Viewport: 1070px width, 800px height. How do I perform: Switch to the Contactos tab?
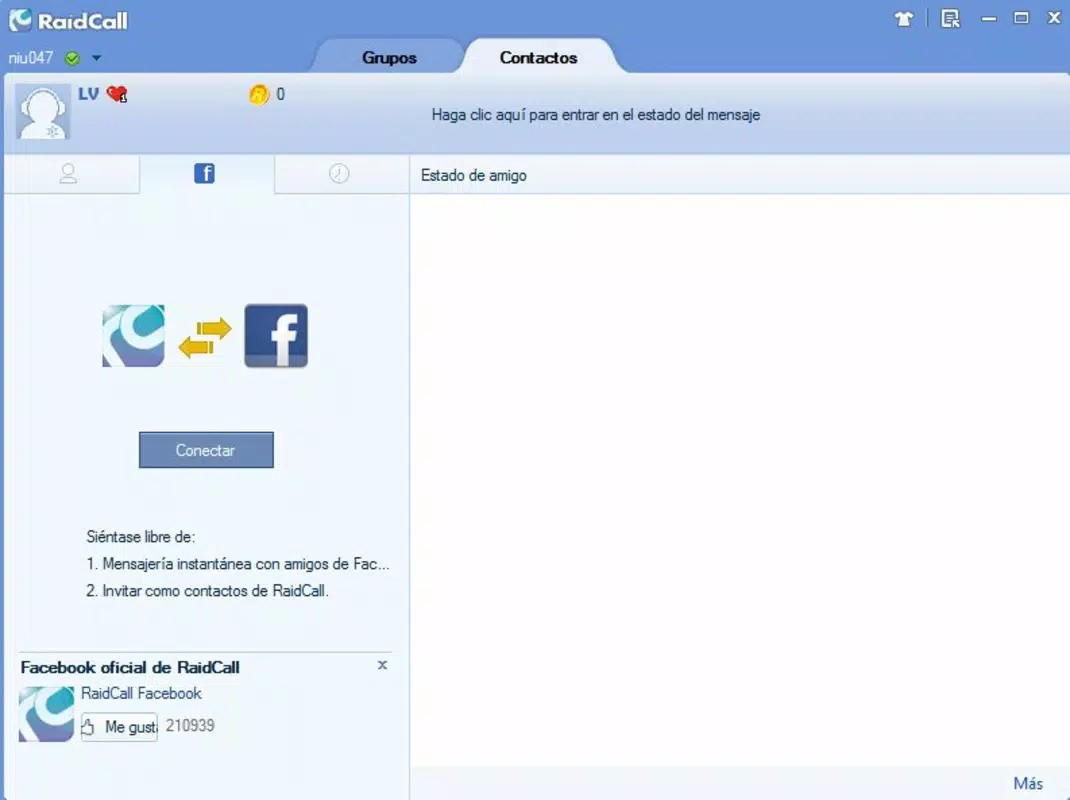[538, 57]
